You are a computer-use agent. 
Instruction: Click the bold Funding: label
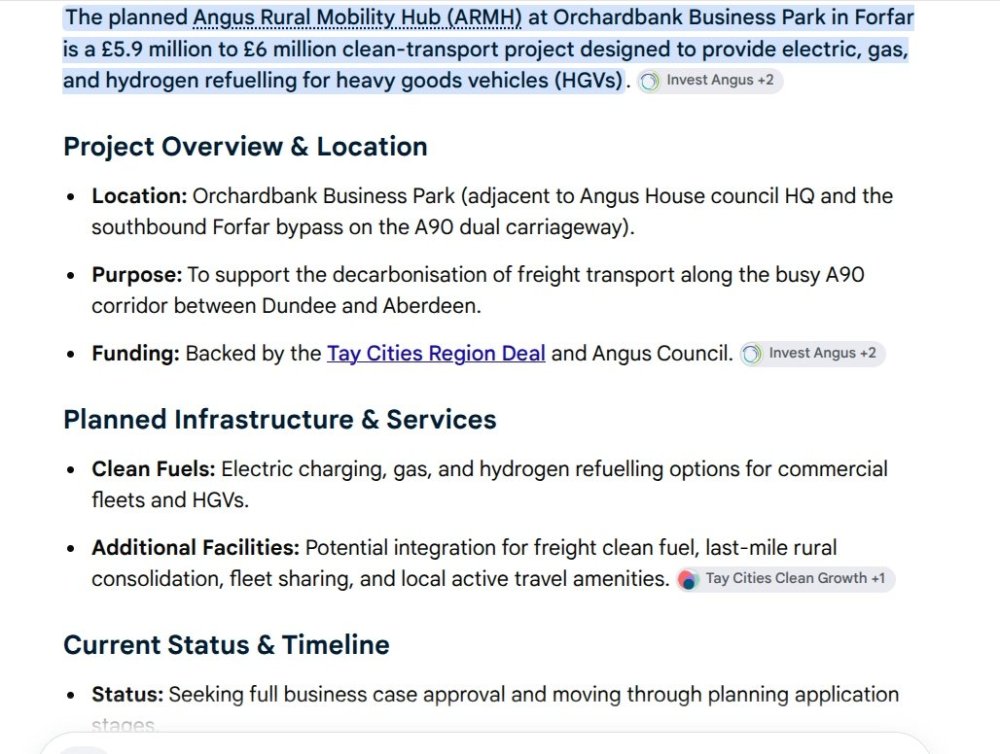(x=135, y=353)
